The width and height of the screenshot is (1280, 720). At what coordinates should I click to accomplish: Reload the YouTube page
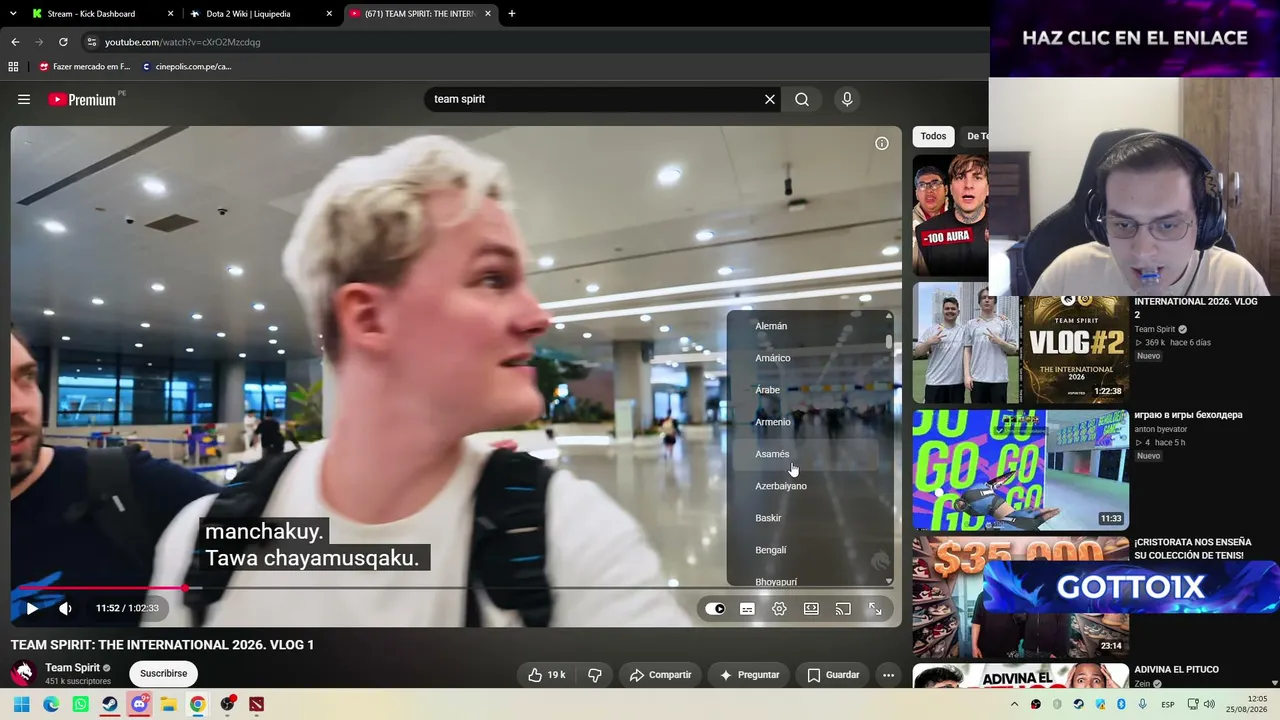[63, 42]
